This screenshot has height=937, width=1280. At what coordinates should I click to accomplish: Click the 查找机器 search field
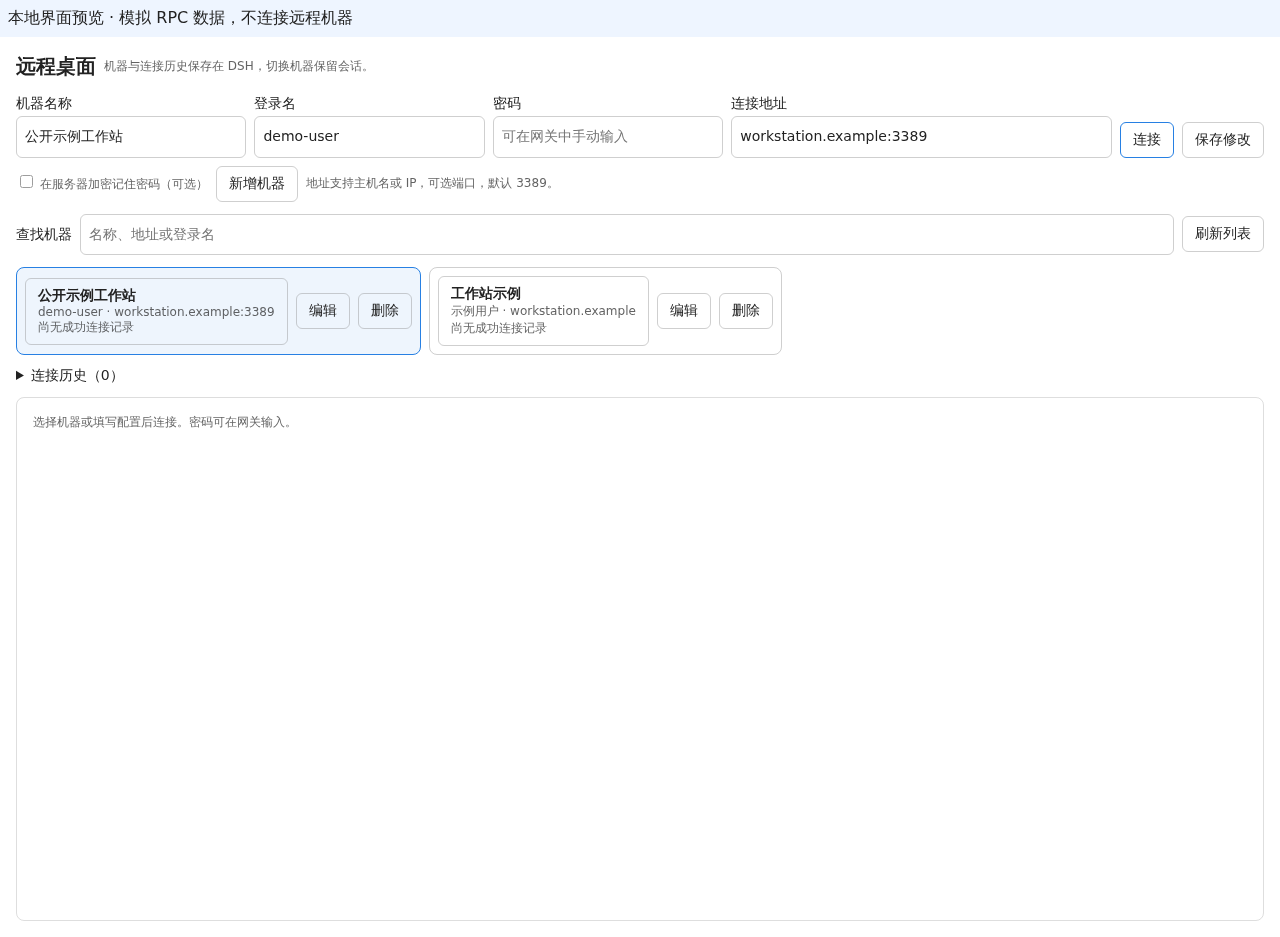627,234
